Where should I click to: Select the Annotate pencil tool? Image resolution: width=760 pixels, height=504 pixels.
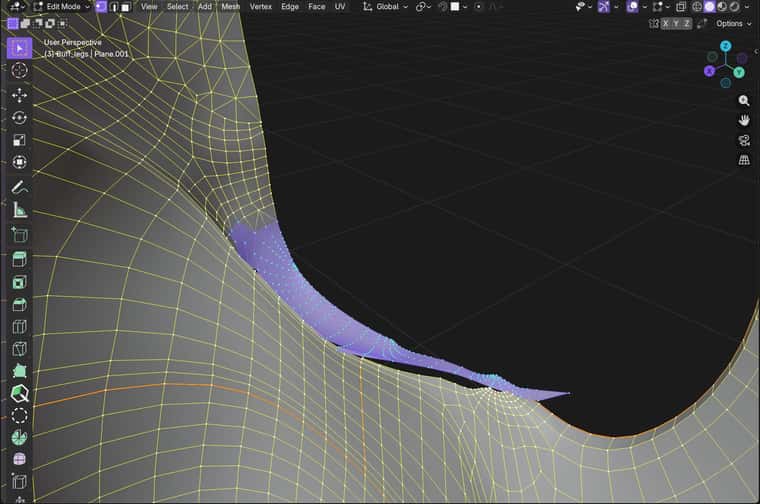coord(19,187)
